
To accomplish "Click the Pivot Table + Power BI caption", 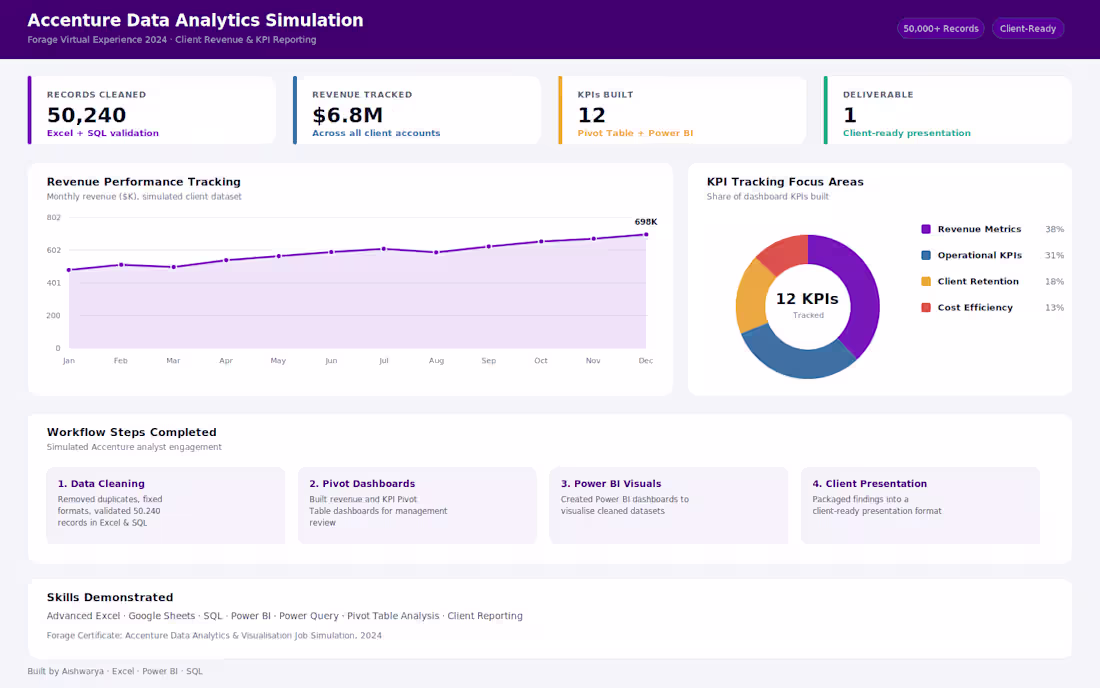I will point(635,133).
